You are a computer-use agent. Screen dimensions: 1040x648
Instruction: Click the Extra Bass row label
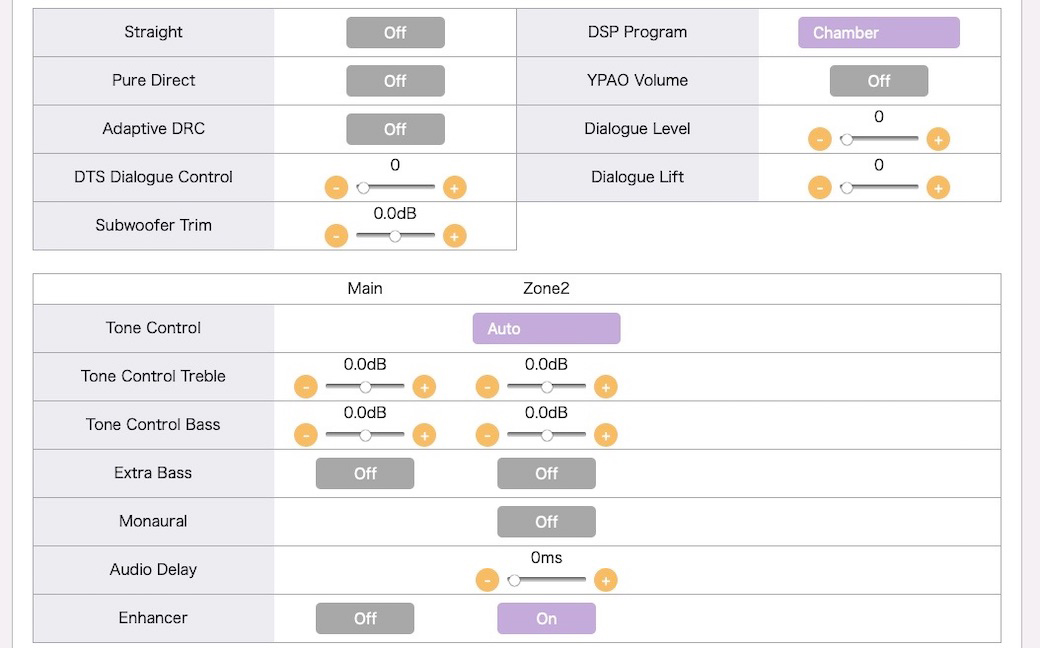[153, 473]
